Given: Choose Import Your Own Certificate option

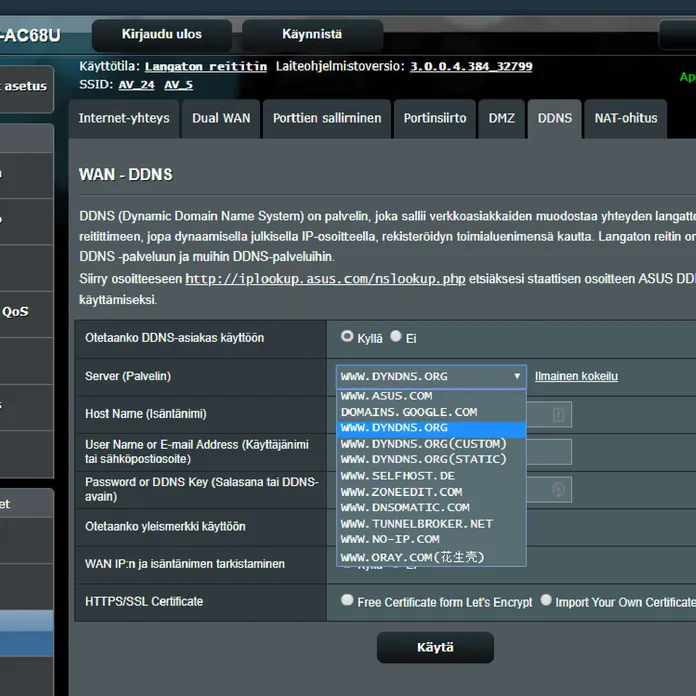Looking at the screenshot, I should pyautogui.click(x=546, y=601).
